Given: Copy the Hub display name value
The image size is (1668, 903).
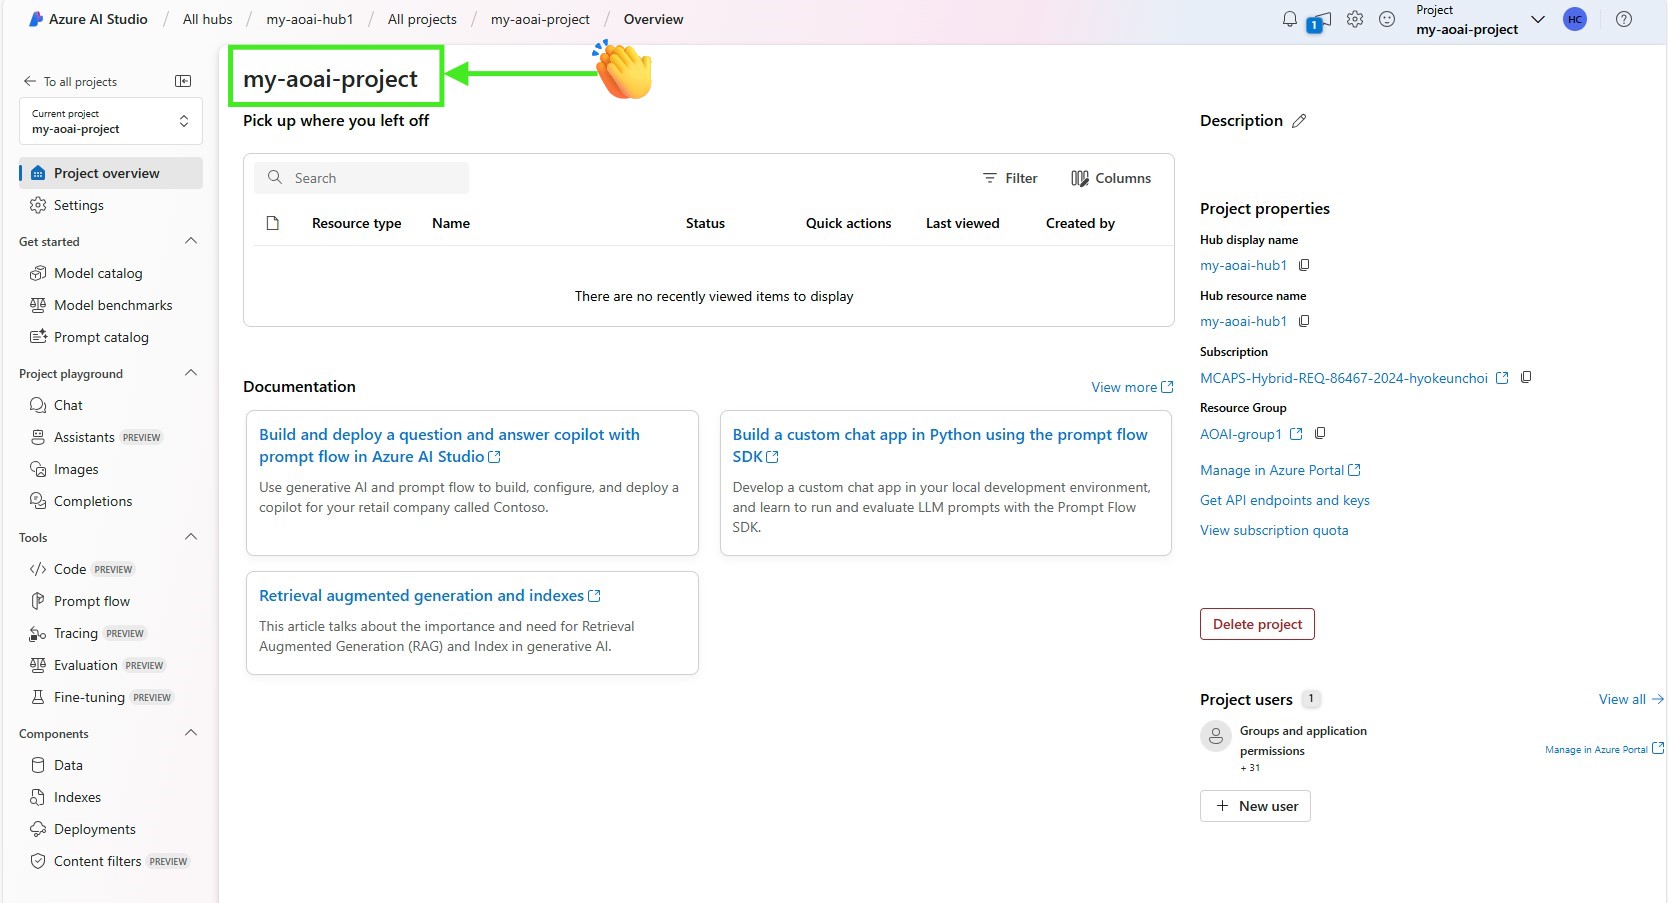Looking at the screenshot, I should point(1304,265).
